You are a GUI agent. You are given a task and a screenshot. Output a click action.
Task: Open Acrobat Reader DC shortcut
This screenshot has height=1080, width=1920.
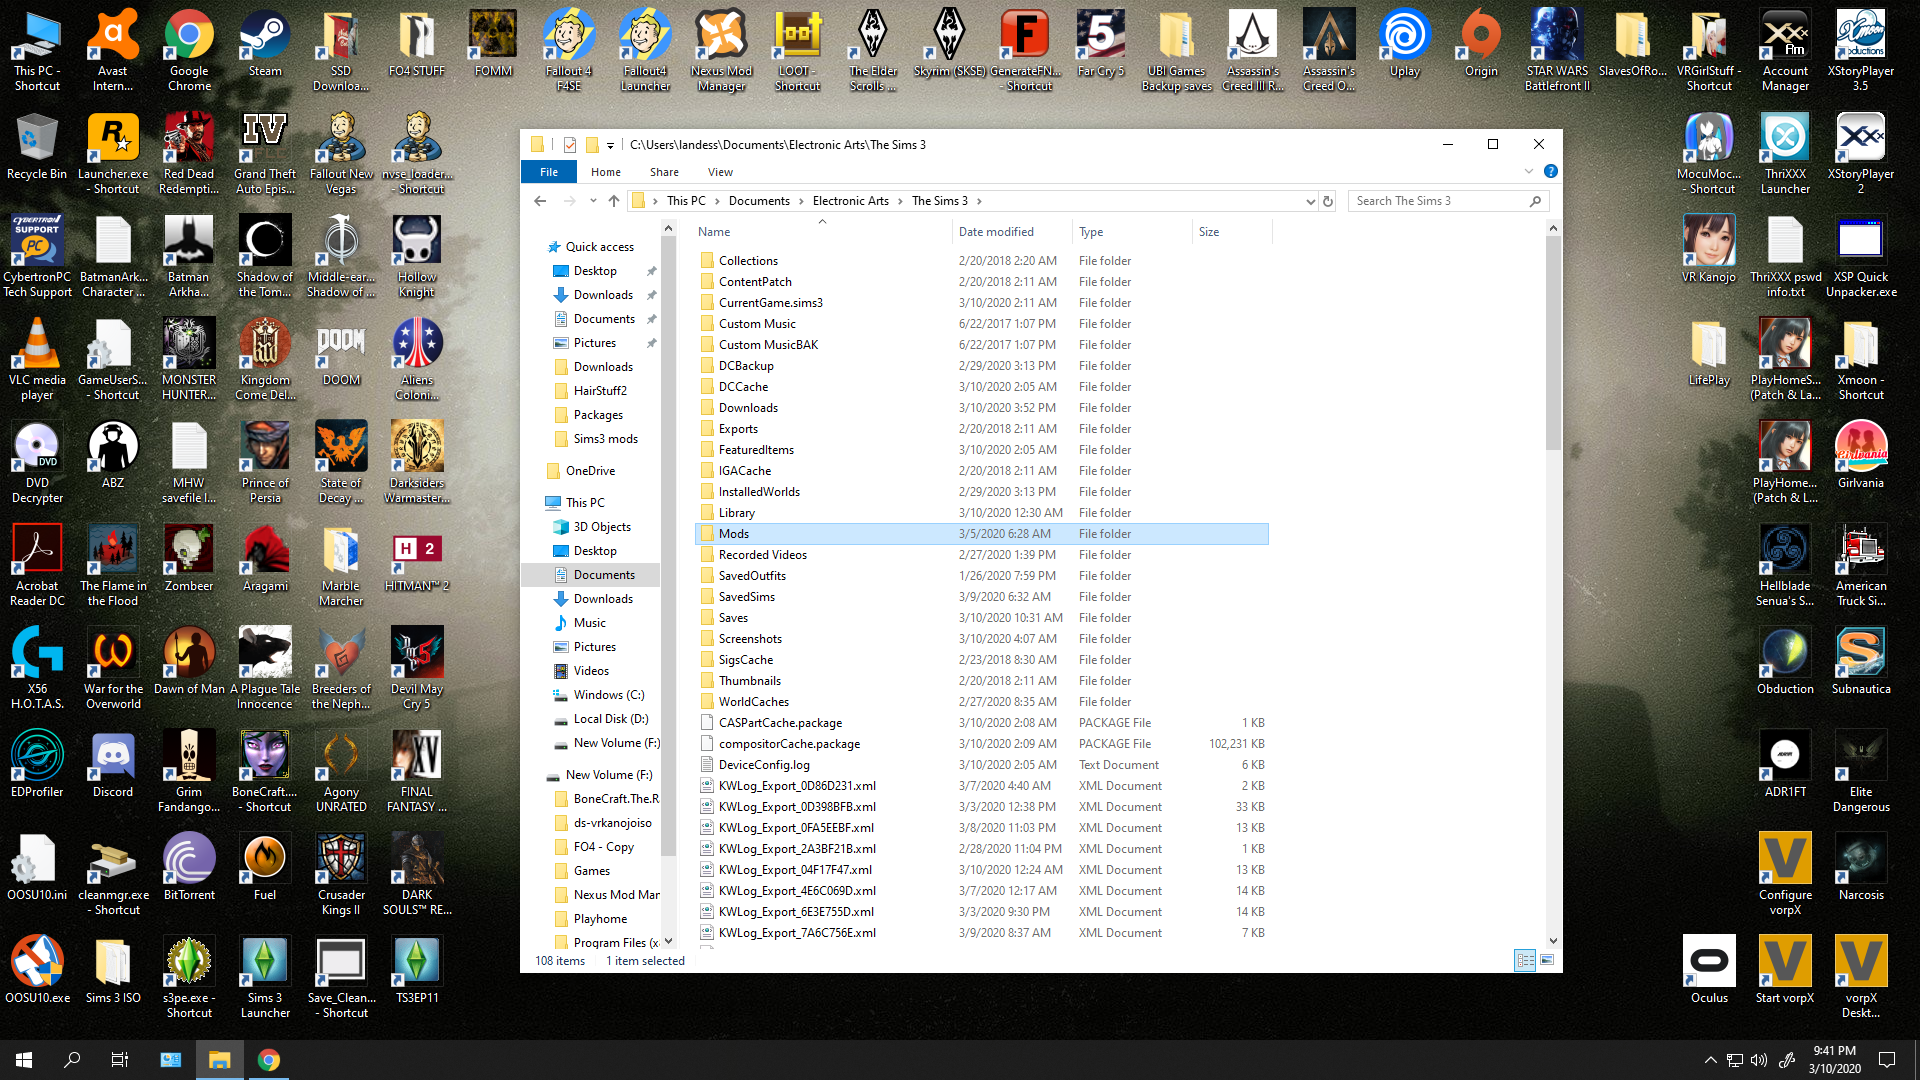click(x=37, y=566)
